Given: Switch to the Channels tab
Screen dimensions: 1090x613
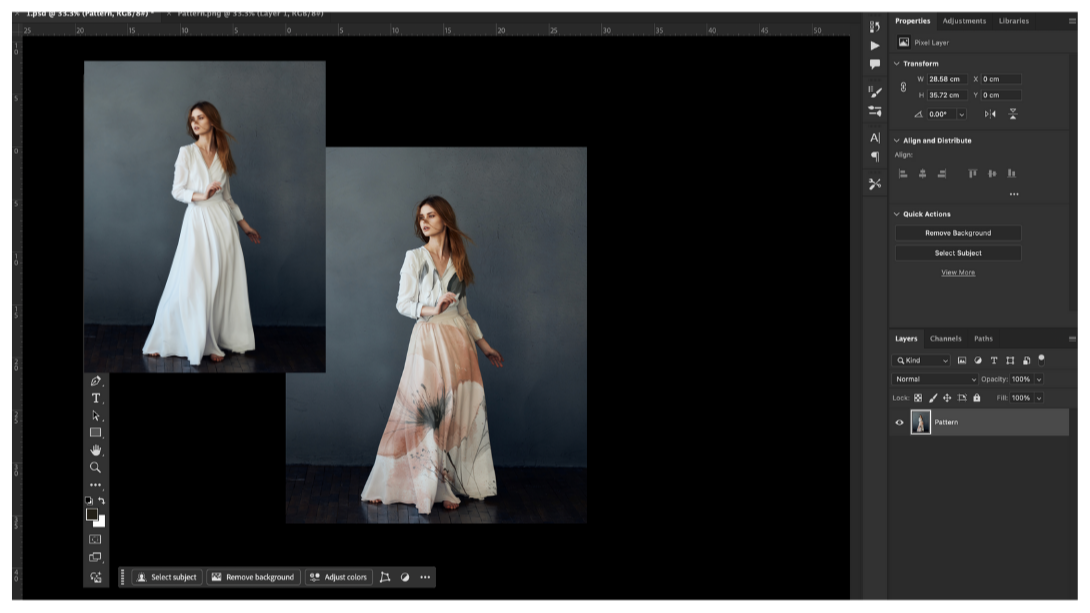Looking at the screenshot, I should coord(945,339).
